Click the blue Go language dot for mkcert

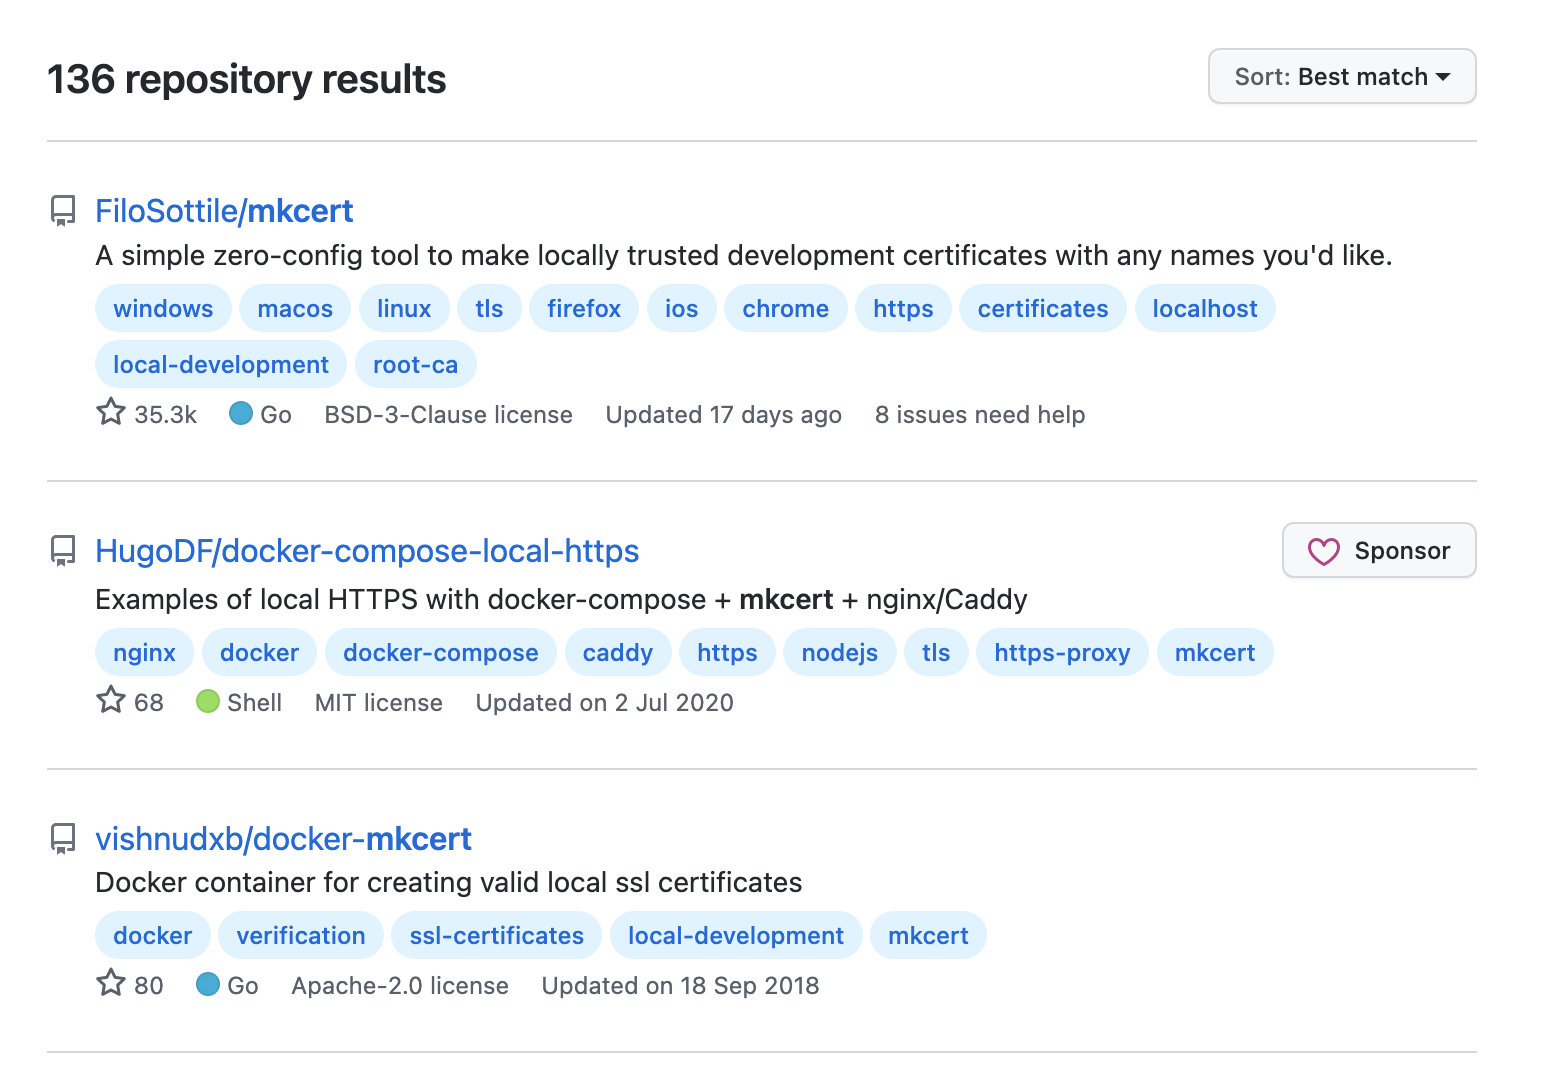(x=241, y=413)
